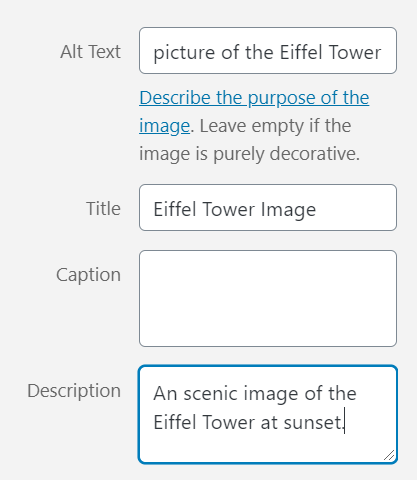Viewport: 417px width, 480px height.
Task: Select the empty Caption textarea
Action: (x=268, y=298)
